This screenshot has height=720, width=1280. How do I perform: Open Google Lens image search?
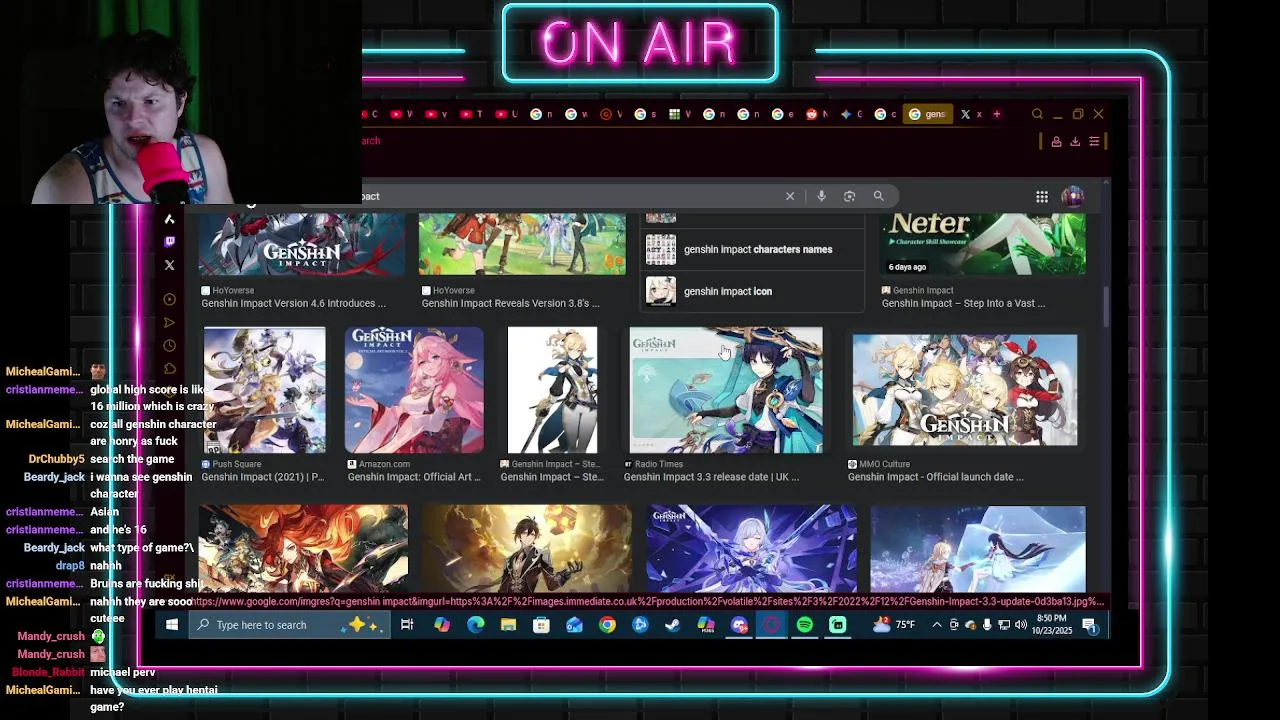(849, 196)
